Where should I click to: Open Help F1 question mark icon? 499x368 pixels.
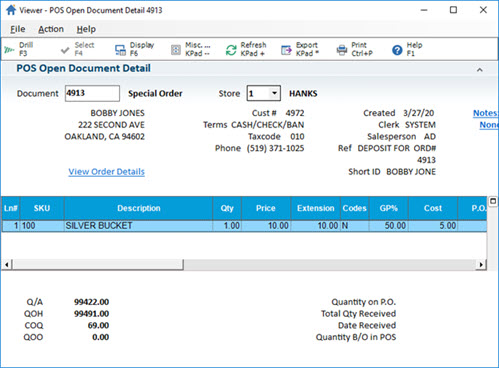tap(397, 50)
